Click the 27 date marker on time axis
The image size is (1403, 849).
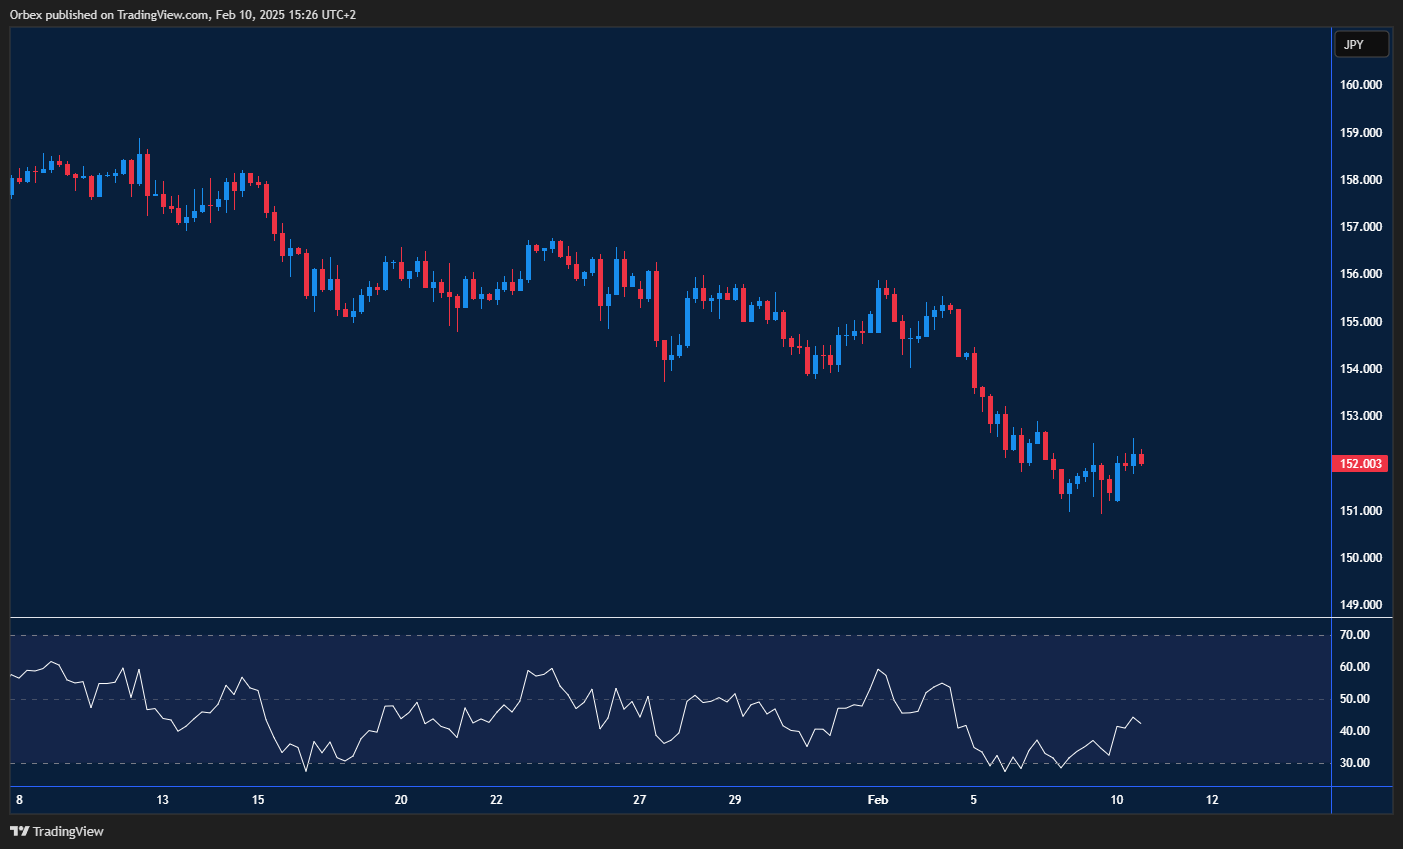click(640, 800)
